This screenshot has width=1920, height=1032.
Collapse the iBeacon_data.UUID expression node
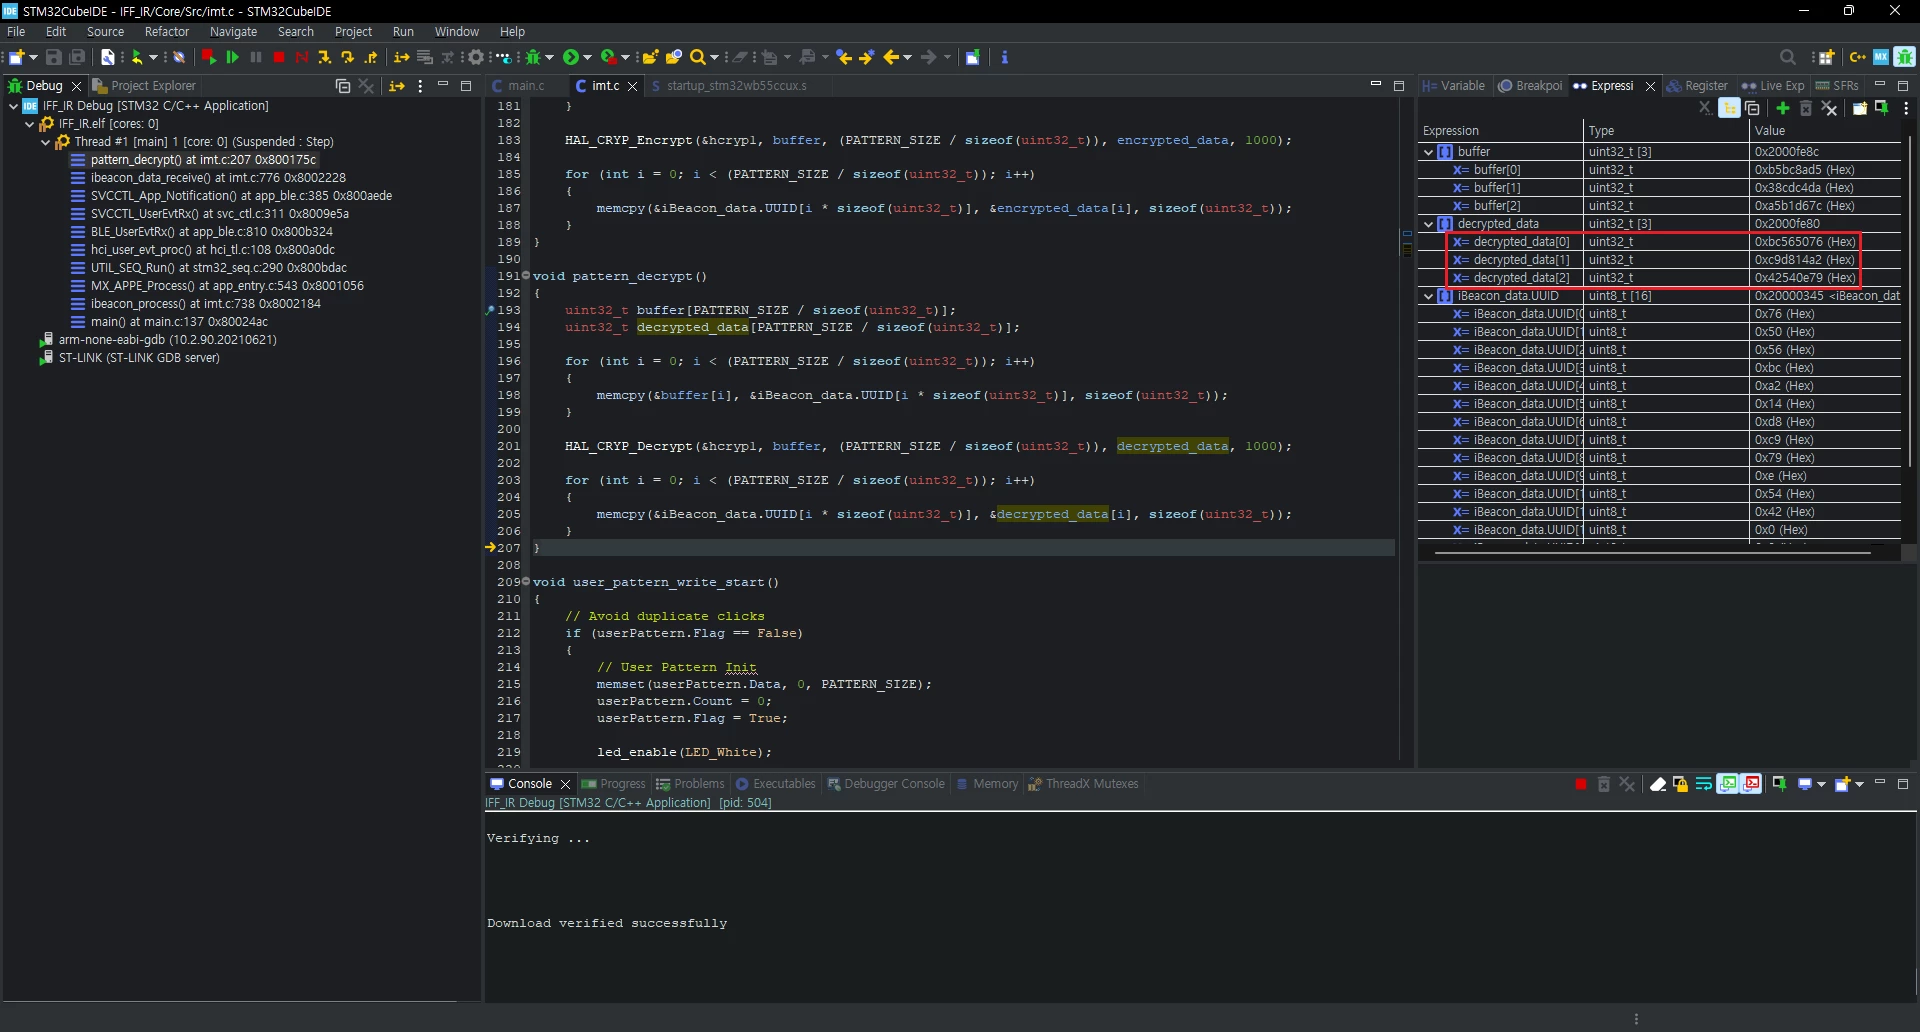point(1428,296)
